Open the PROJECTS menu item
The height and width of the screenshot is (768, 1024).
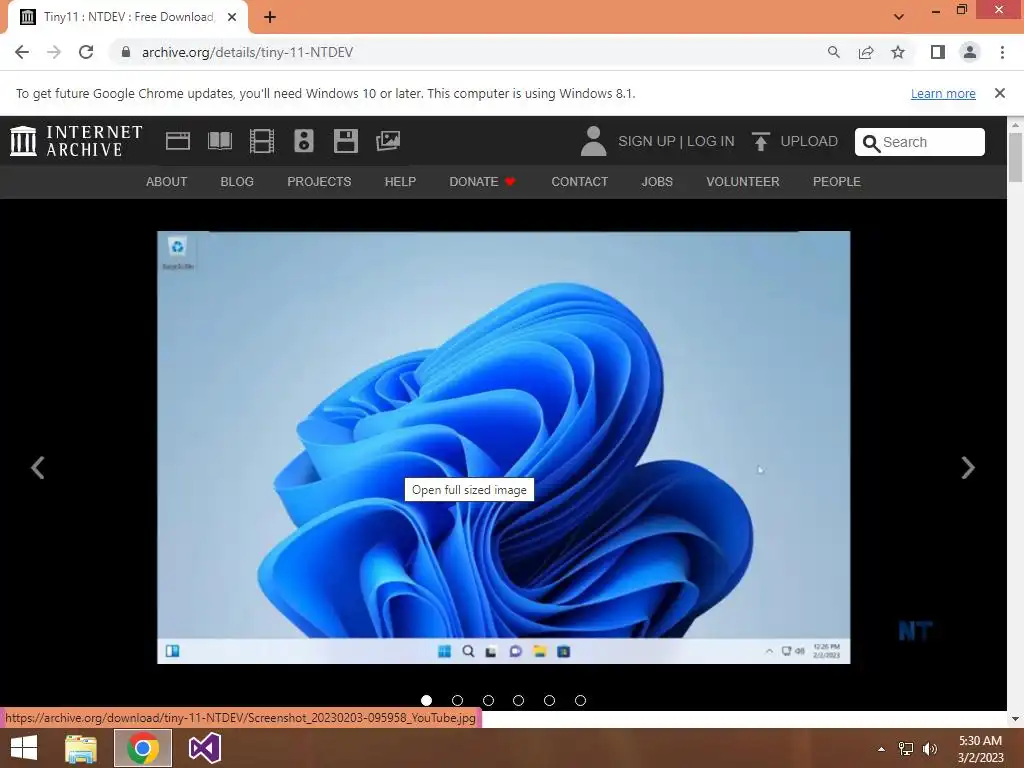coord(319,182)
